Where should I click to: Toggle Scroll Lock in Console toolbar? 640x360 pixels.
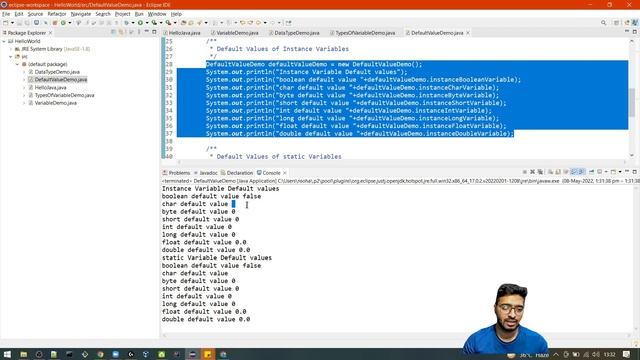558,172
